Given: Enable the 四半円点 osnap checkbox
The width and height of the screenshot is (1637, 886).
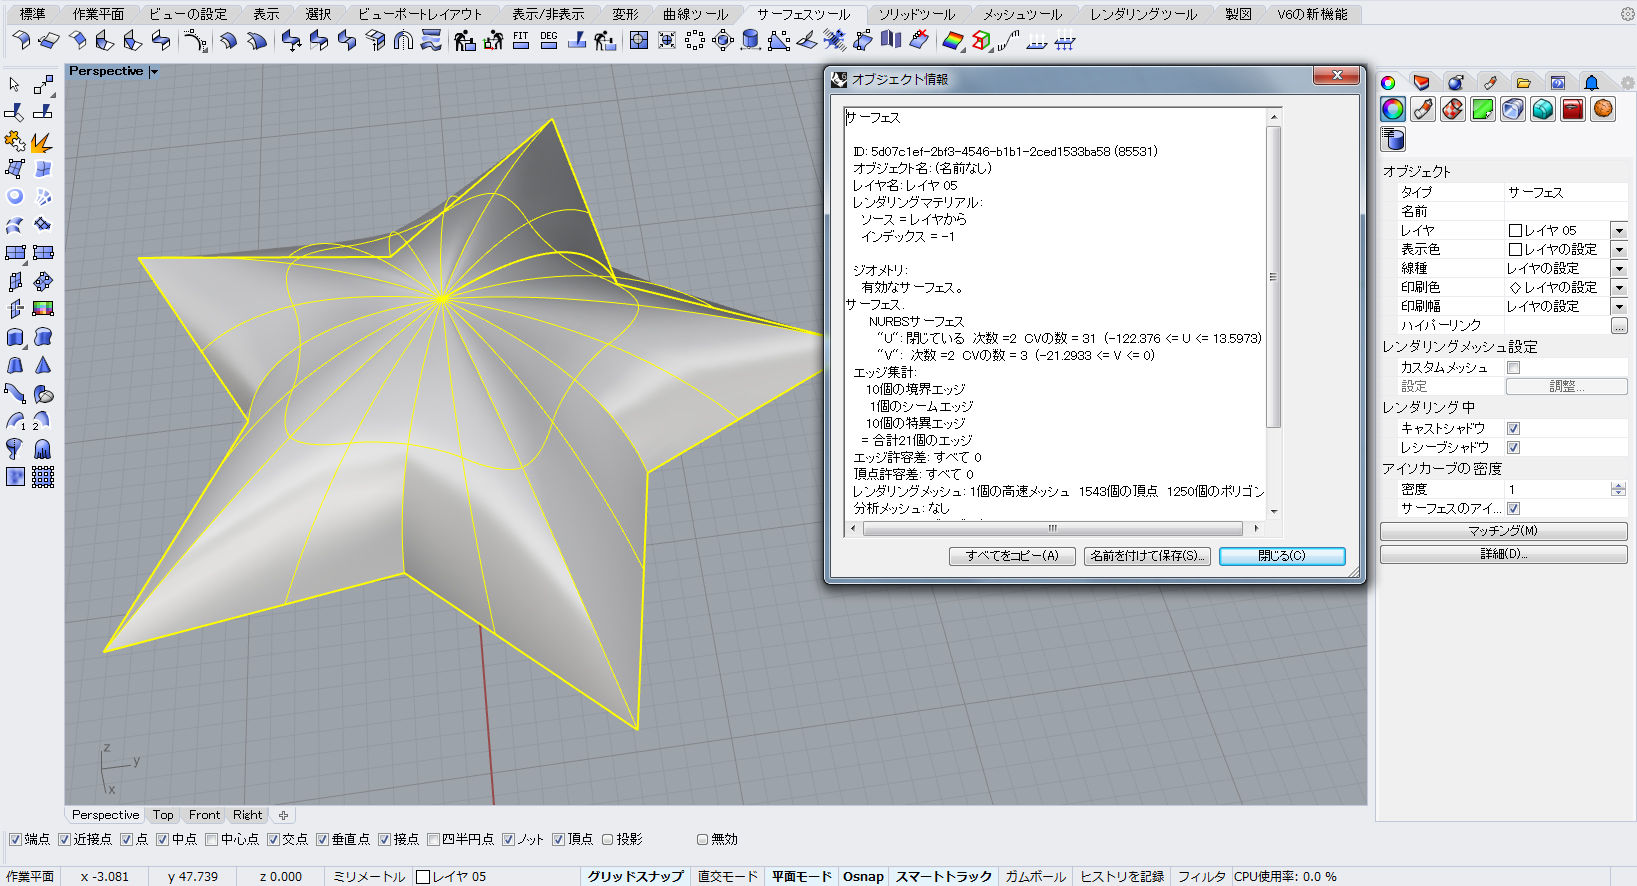Looking at the screenshot, I should coord(433,839).
